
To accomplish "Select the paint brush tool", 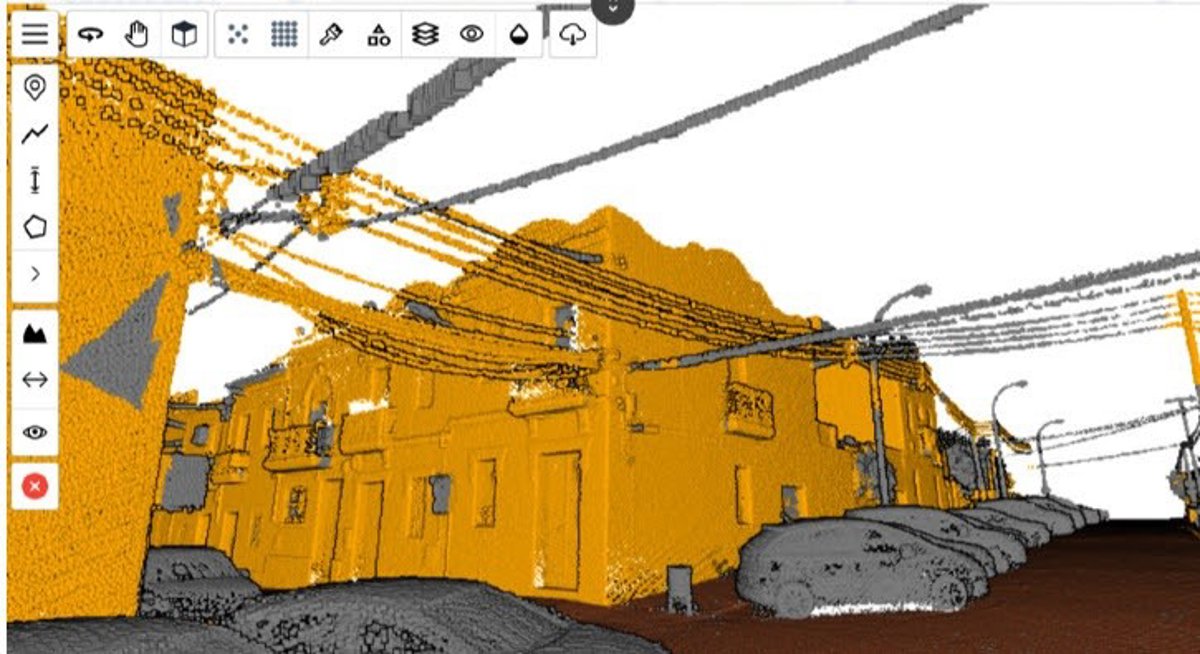I will coord(331,35).
